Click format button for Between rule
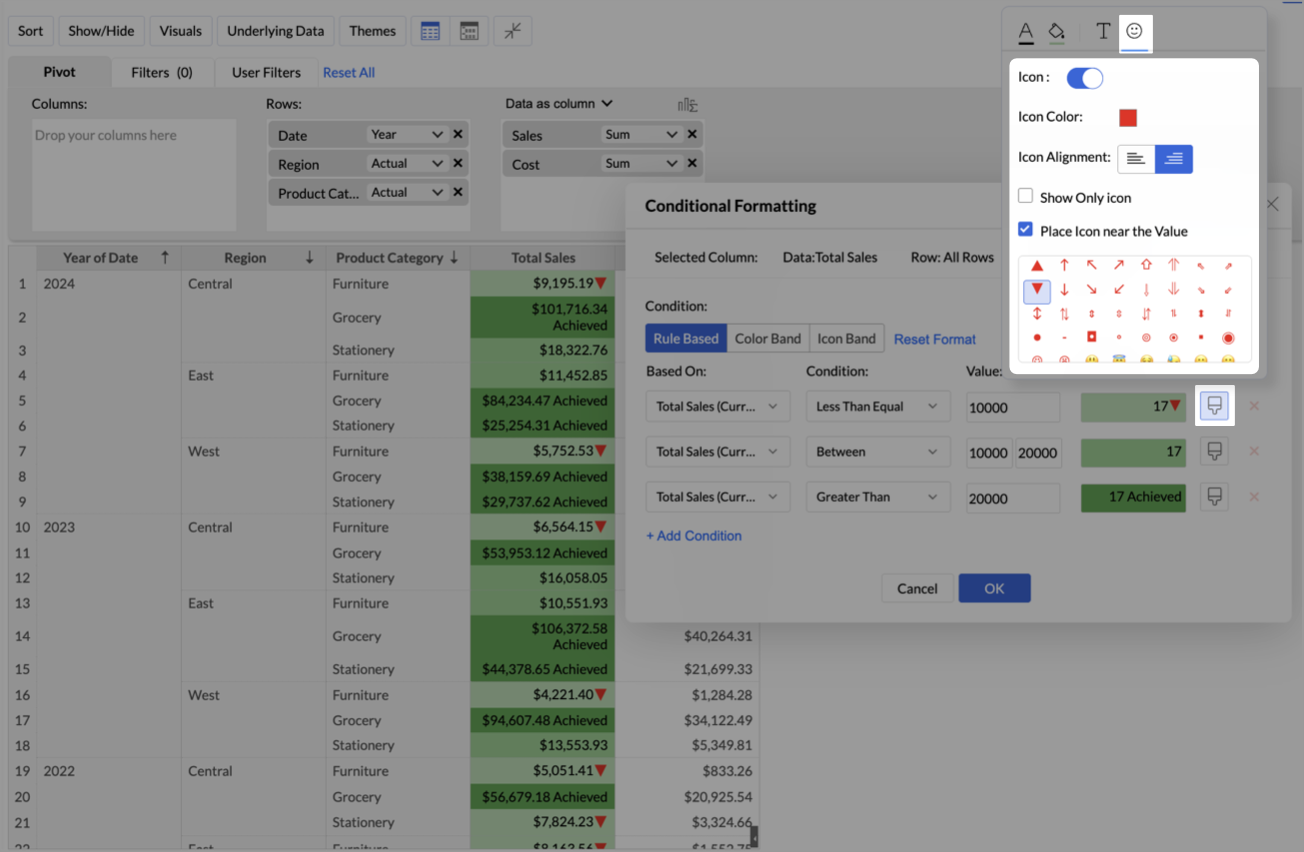The width and height of the screenshot is (1304, 852). (x=1214, y=451)
